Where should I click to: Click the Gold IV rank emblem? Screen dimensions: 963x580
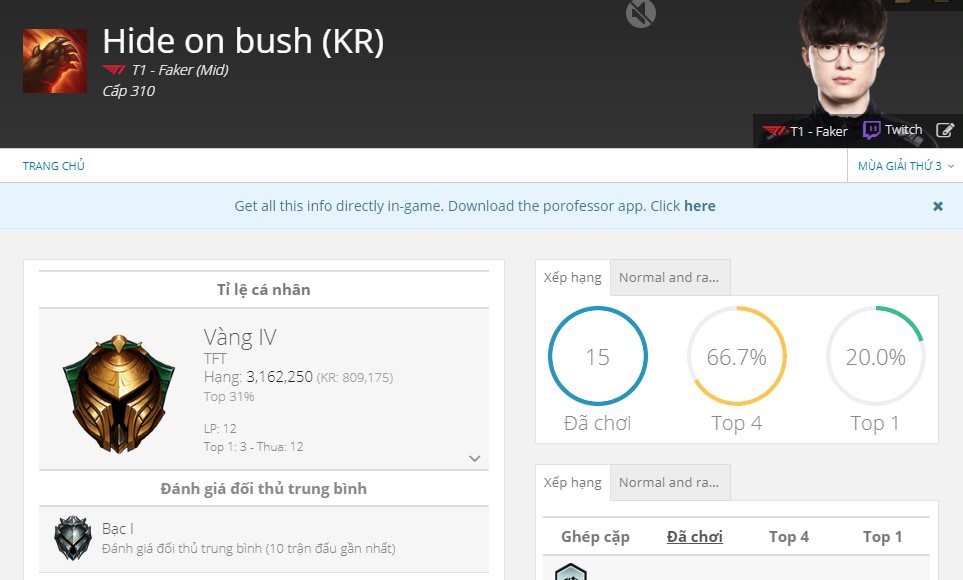click(119, 393)
